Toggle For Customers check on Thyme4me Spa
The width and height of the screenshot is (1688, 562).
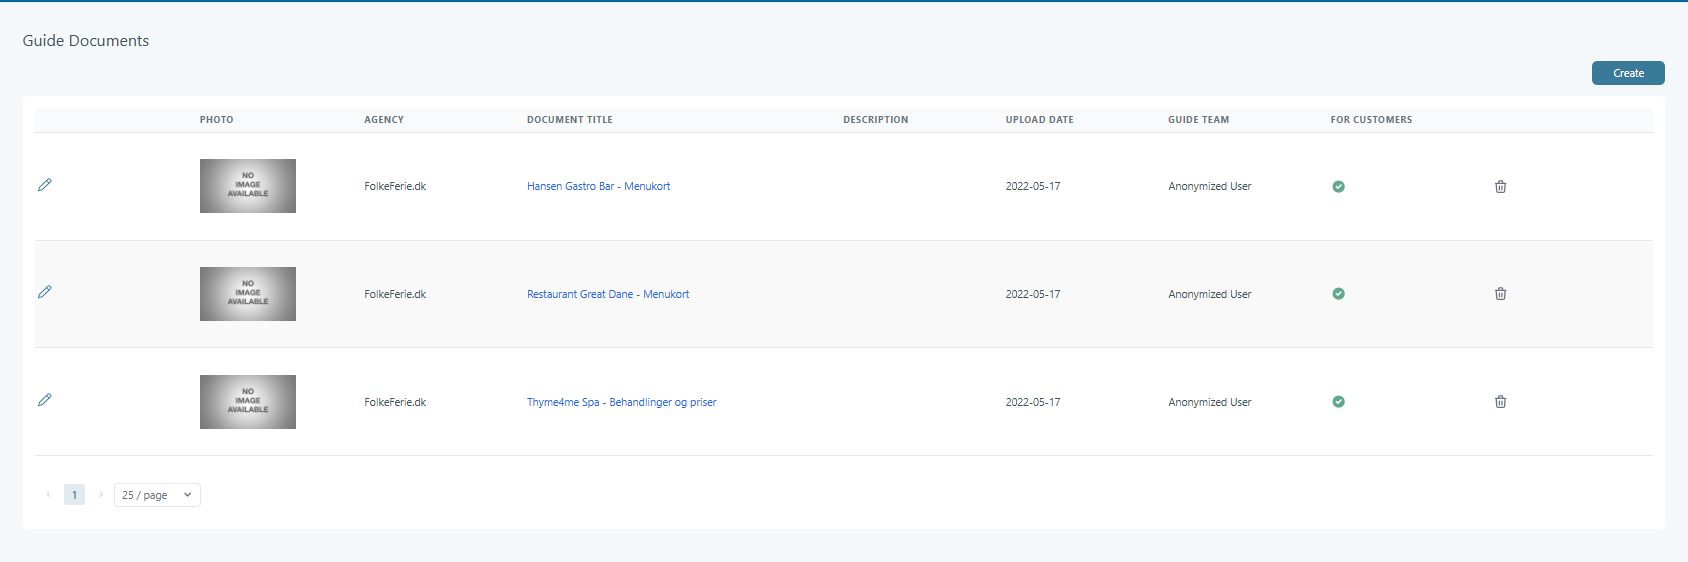pos(1338,402)
